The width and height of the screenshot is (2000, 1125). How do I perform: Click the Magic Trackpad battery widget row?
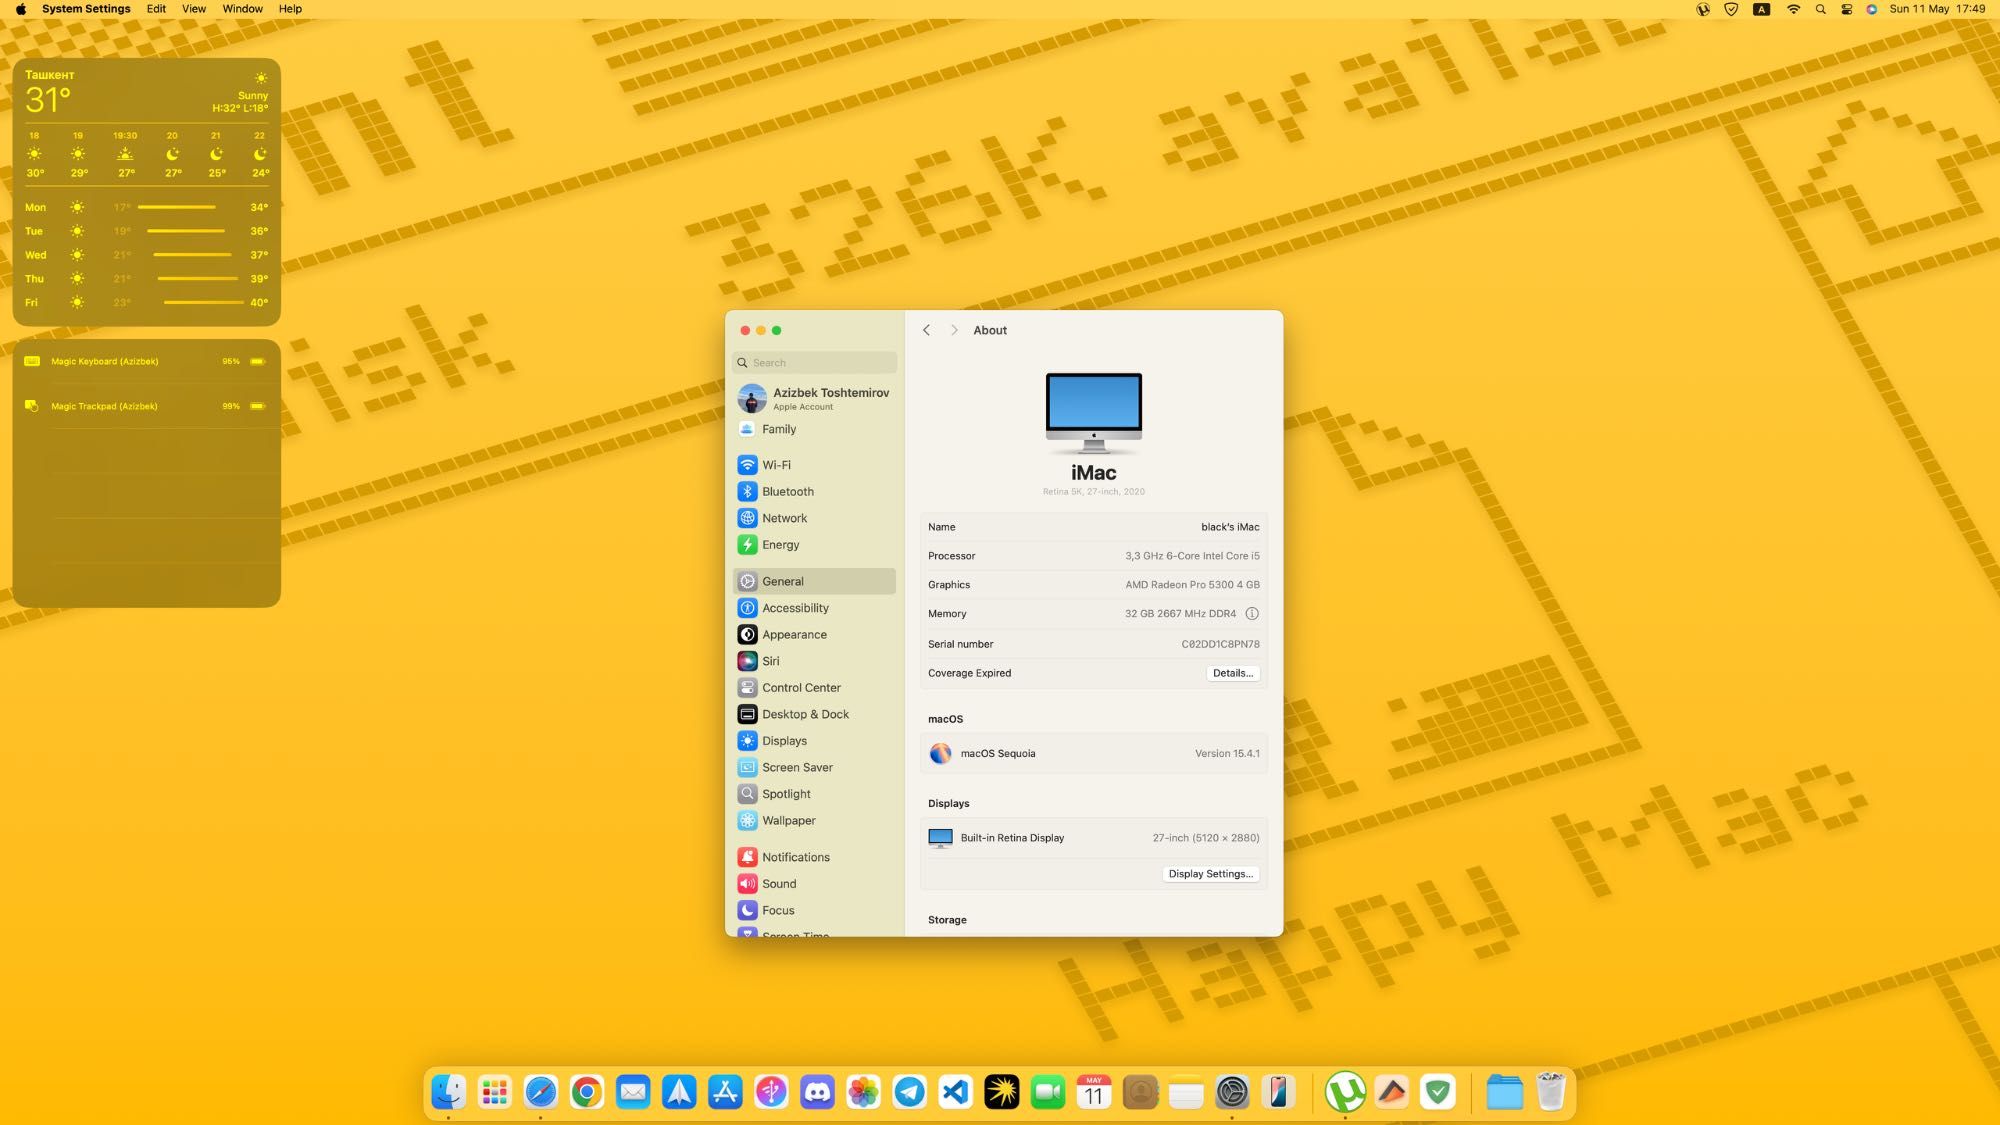pos(146,407)
